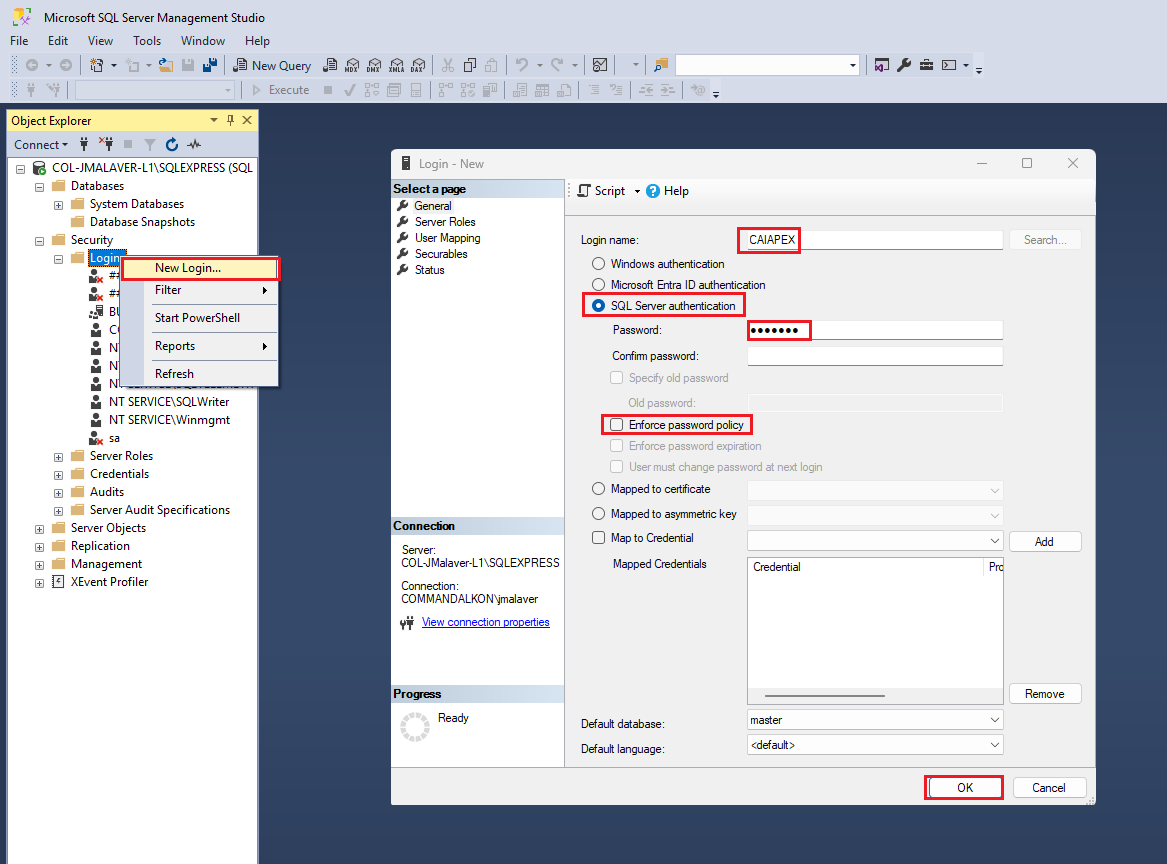Select Mapped to certificate radio button
The image size is (1167, 864).
pos(598,489)
